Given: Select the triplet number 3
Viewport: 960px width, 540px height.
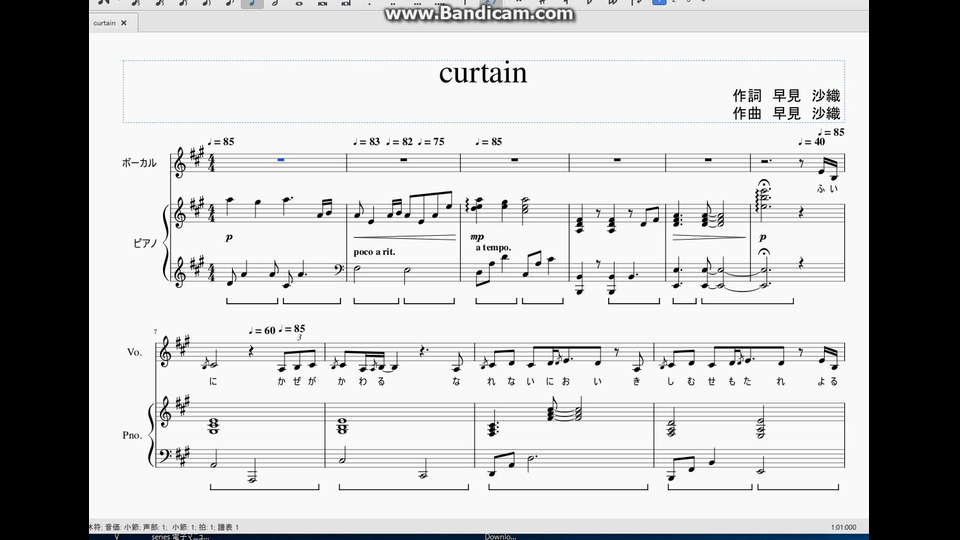Looking at the screenshot, I should 299,337.
